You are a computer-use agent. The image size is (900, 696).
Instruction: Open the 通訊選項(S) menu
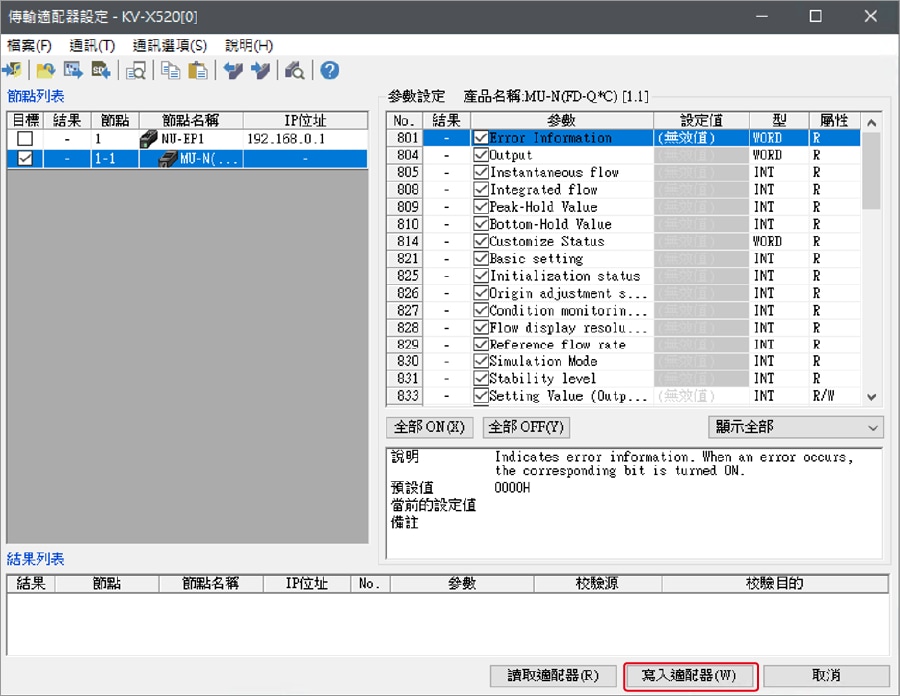coord(170,46)
